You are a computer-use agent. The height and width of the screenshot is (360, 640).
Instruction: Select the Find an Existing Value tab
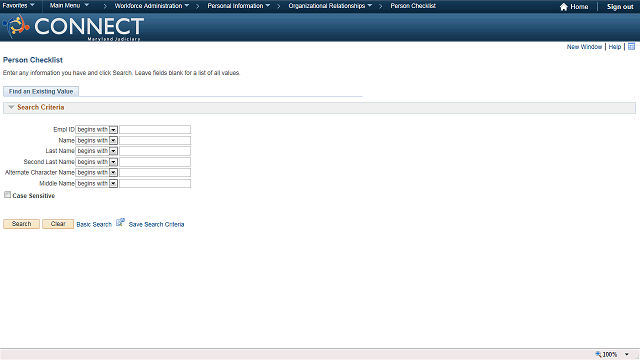pos(41,91)
